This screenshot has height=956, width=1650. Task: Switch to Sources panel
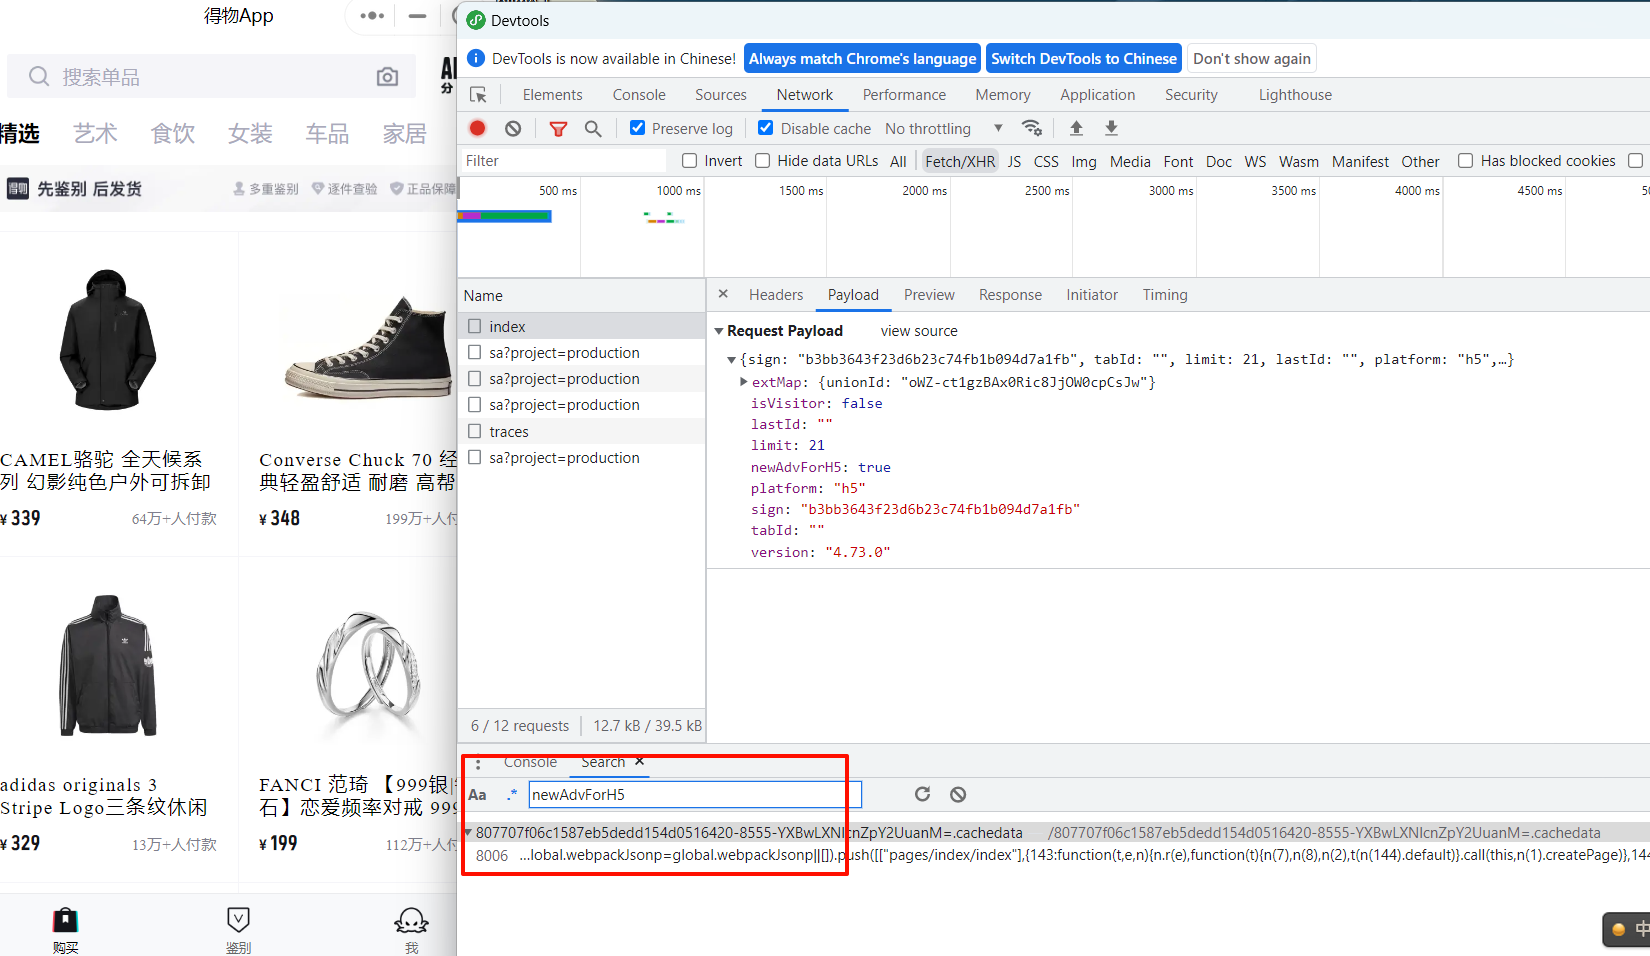pos(721,95)
